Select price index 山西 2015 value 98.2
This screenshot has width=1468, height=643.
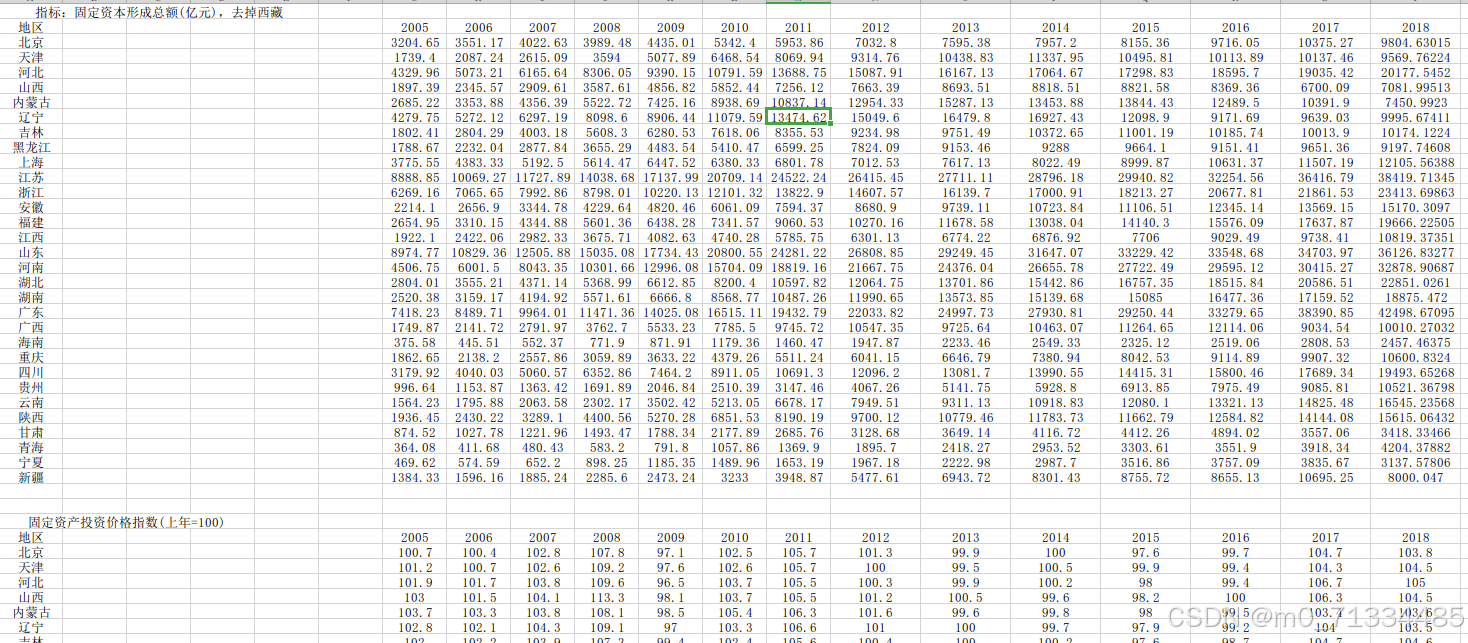1146,597
